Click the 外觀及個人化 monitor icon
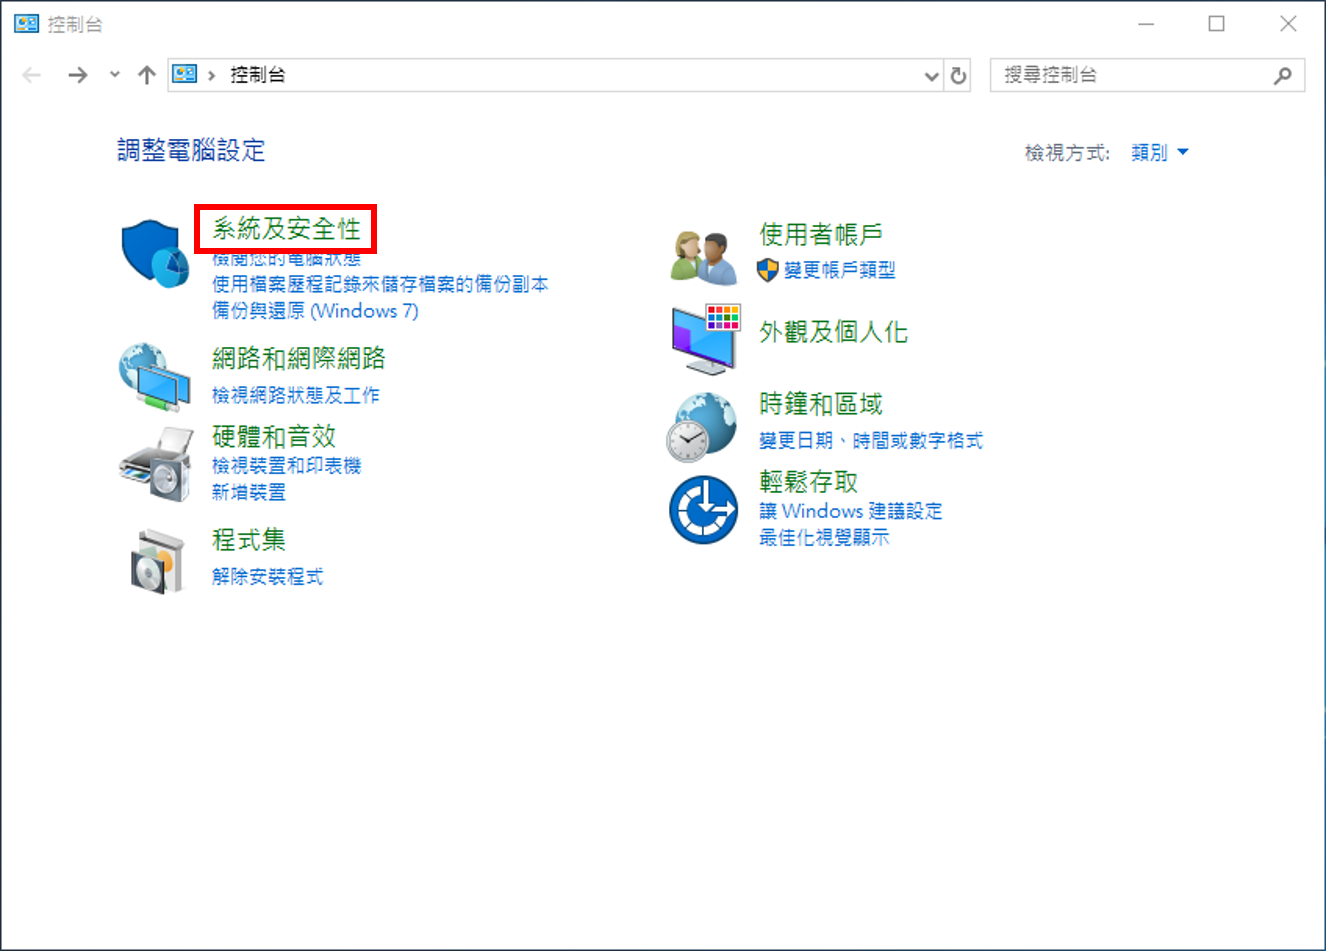This screenshot has height=951, width=1326. pyautogui.click(x=706, y=339)
